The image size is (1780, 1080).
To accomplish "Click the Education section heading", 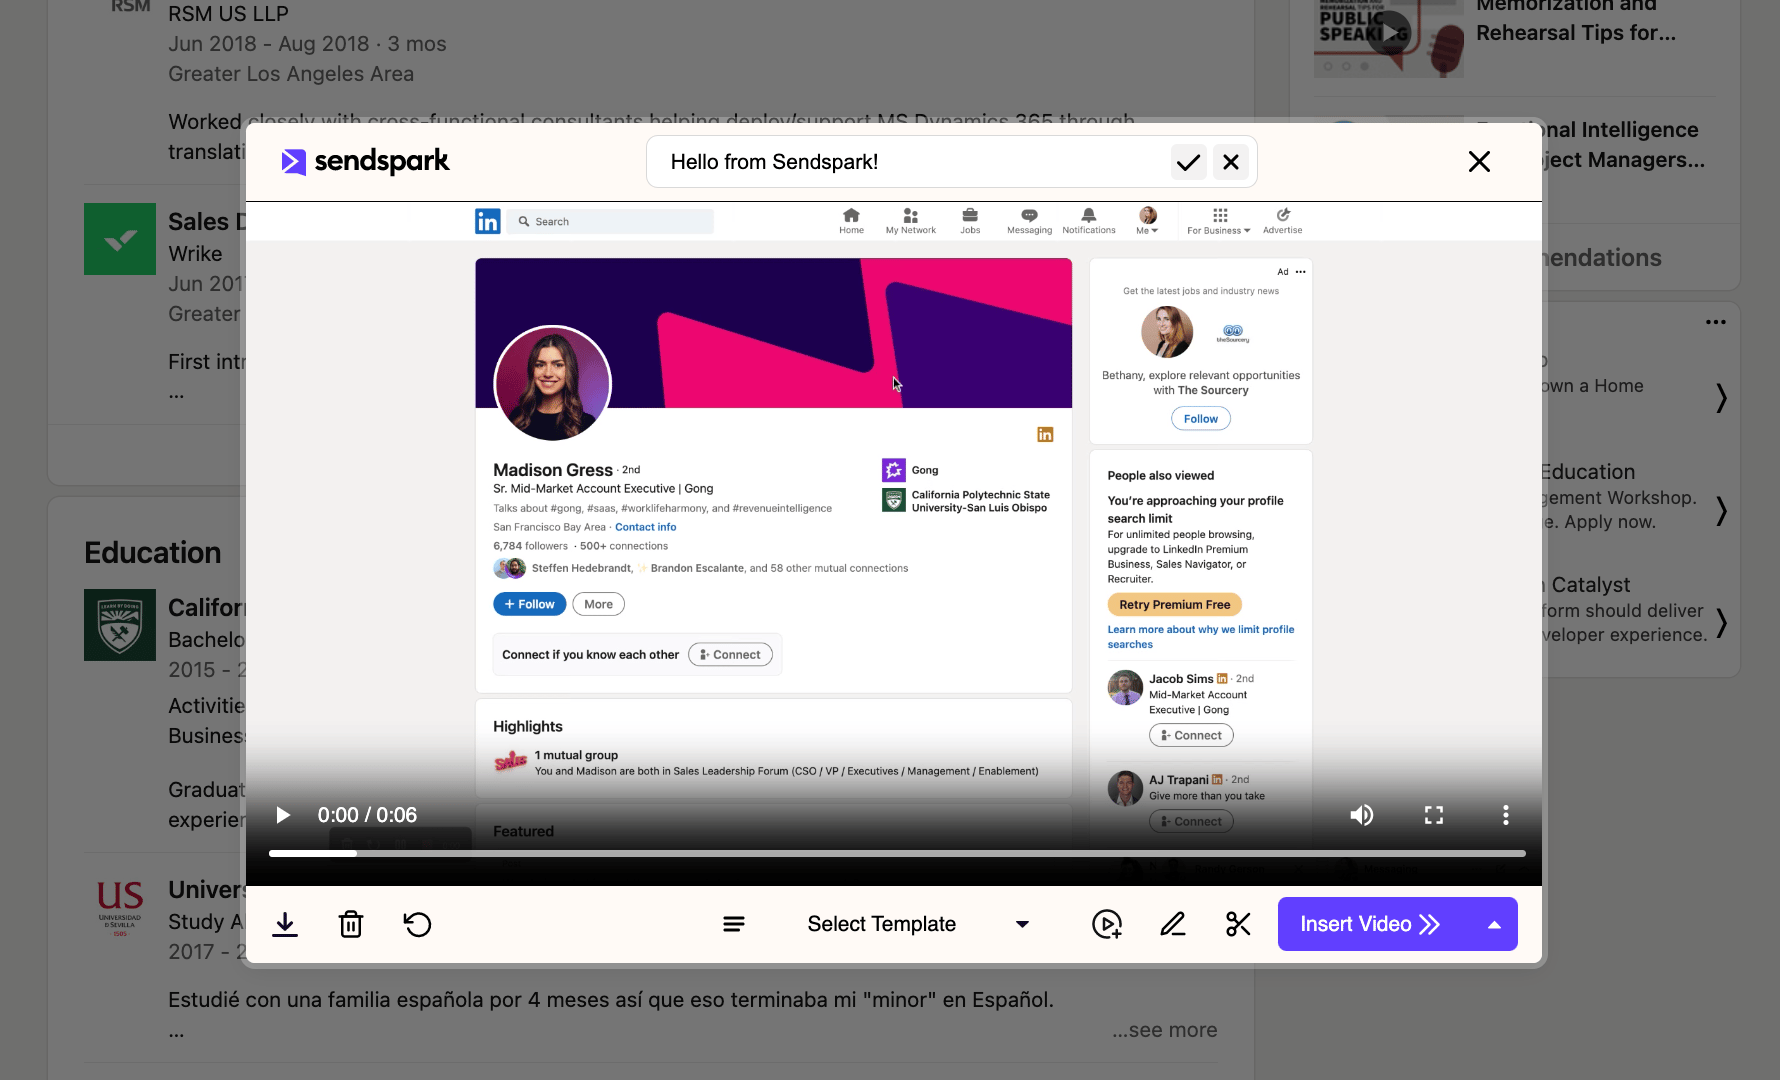I will click(153, 553).
